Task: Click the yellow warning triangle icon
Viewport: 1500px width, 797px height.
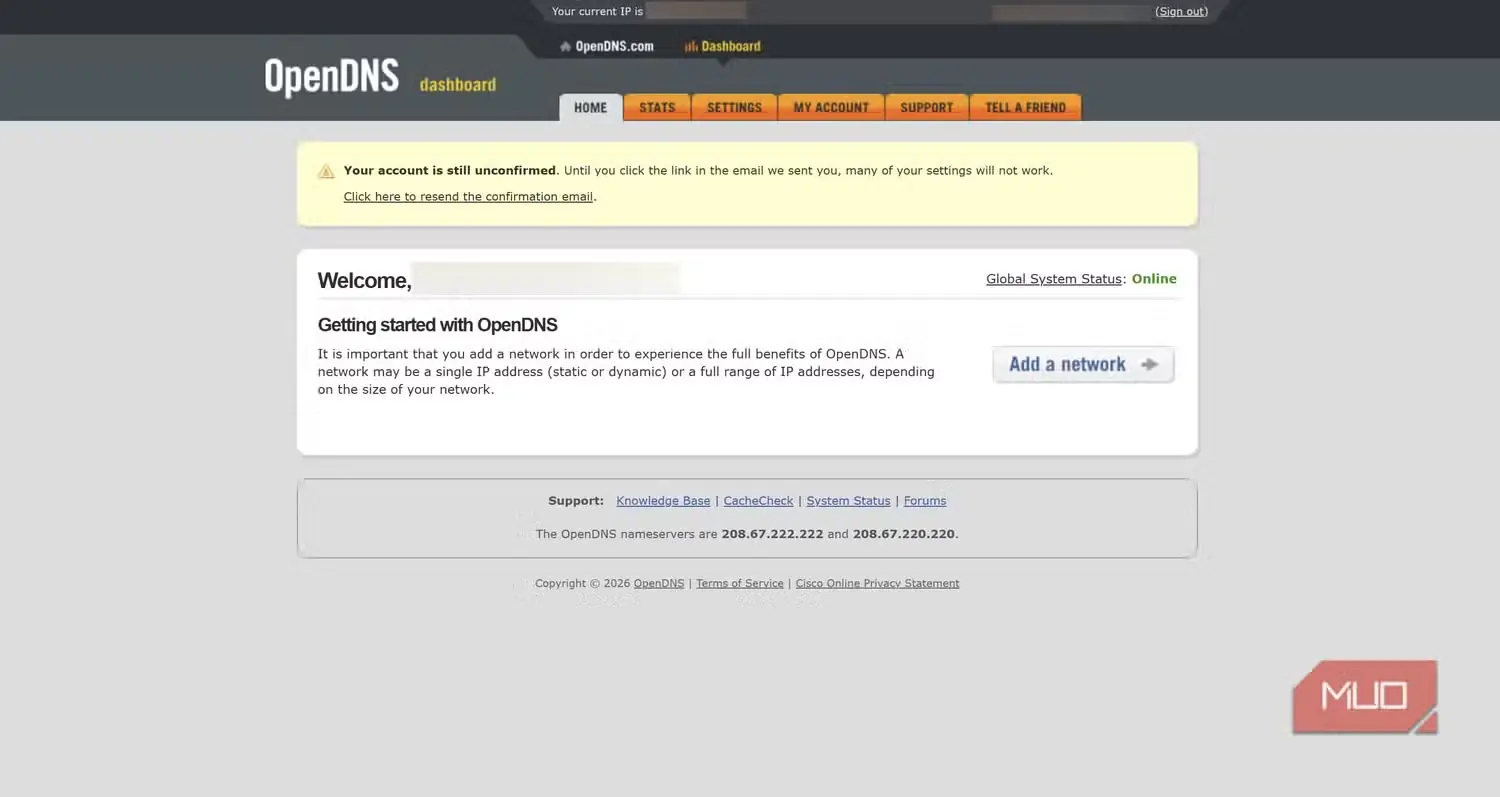Action: pyautogui.click(x=326, y=172)
